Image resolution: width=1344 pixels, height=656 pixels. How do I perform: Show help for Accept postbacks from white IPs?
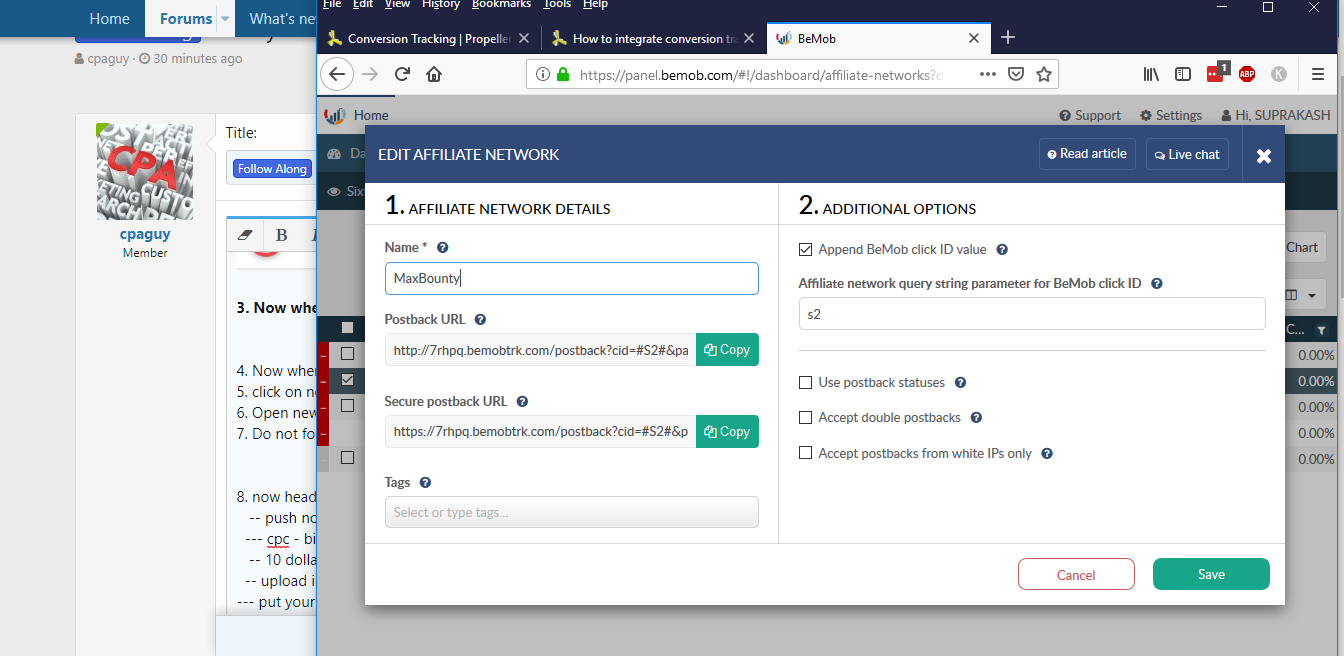coord(1047,454)
